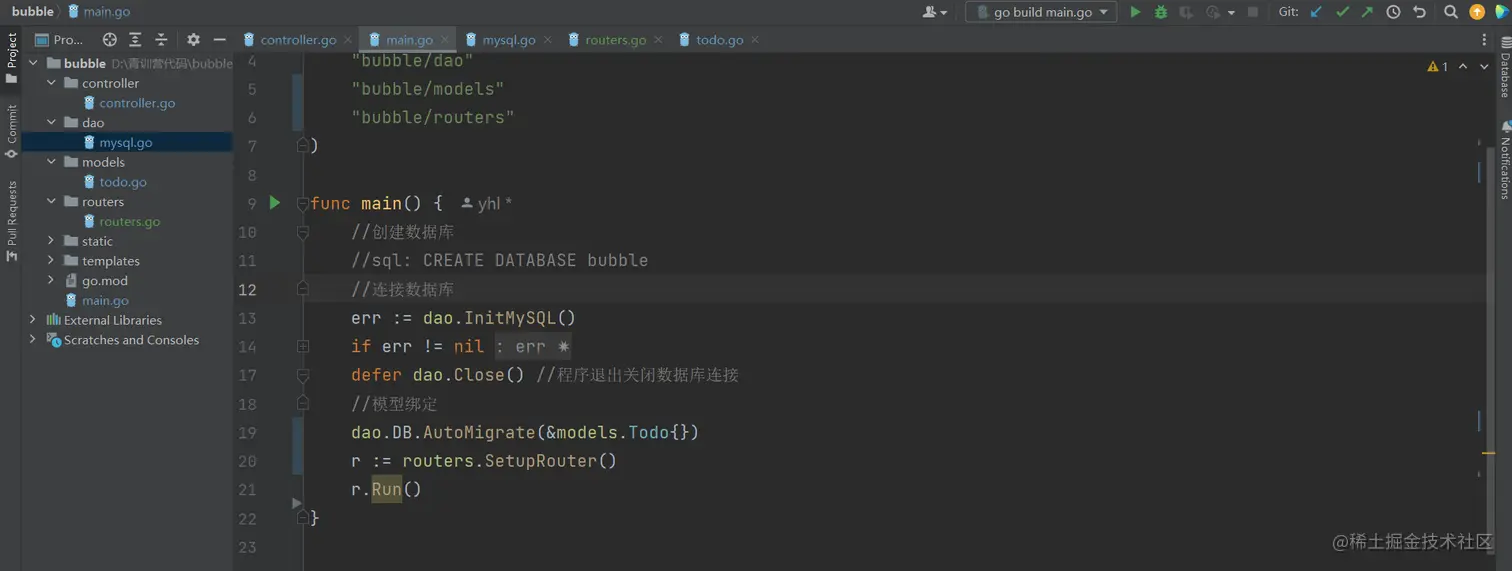Click the orange IDE update icon
This screenshot has height=571, width=1512.
tap(1477, 12)
